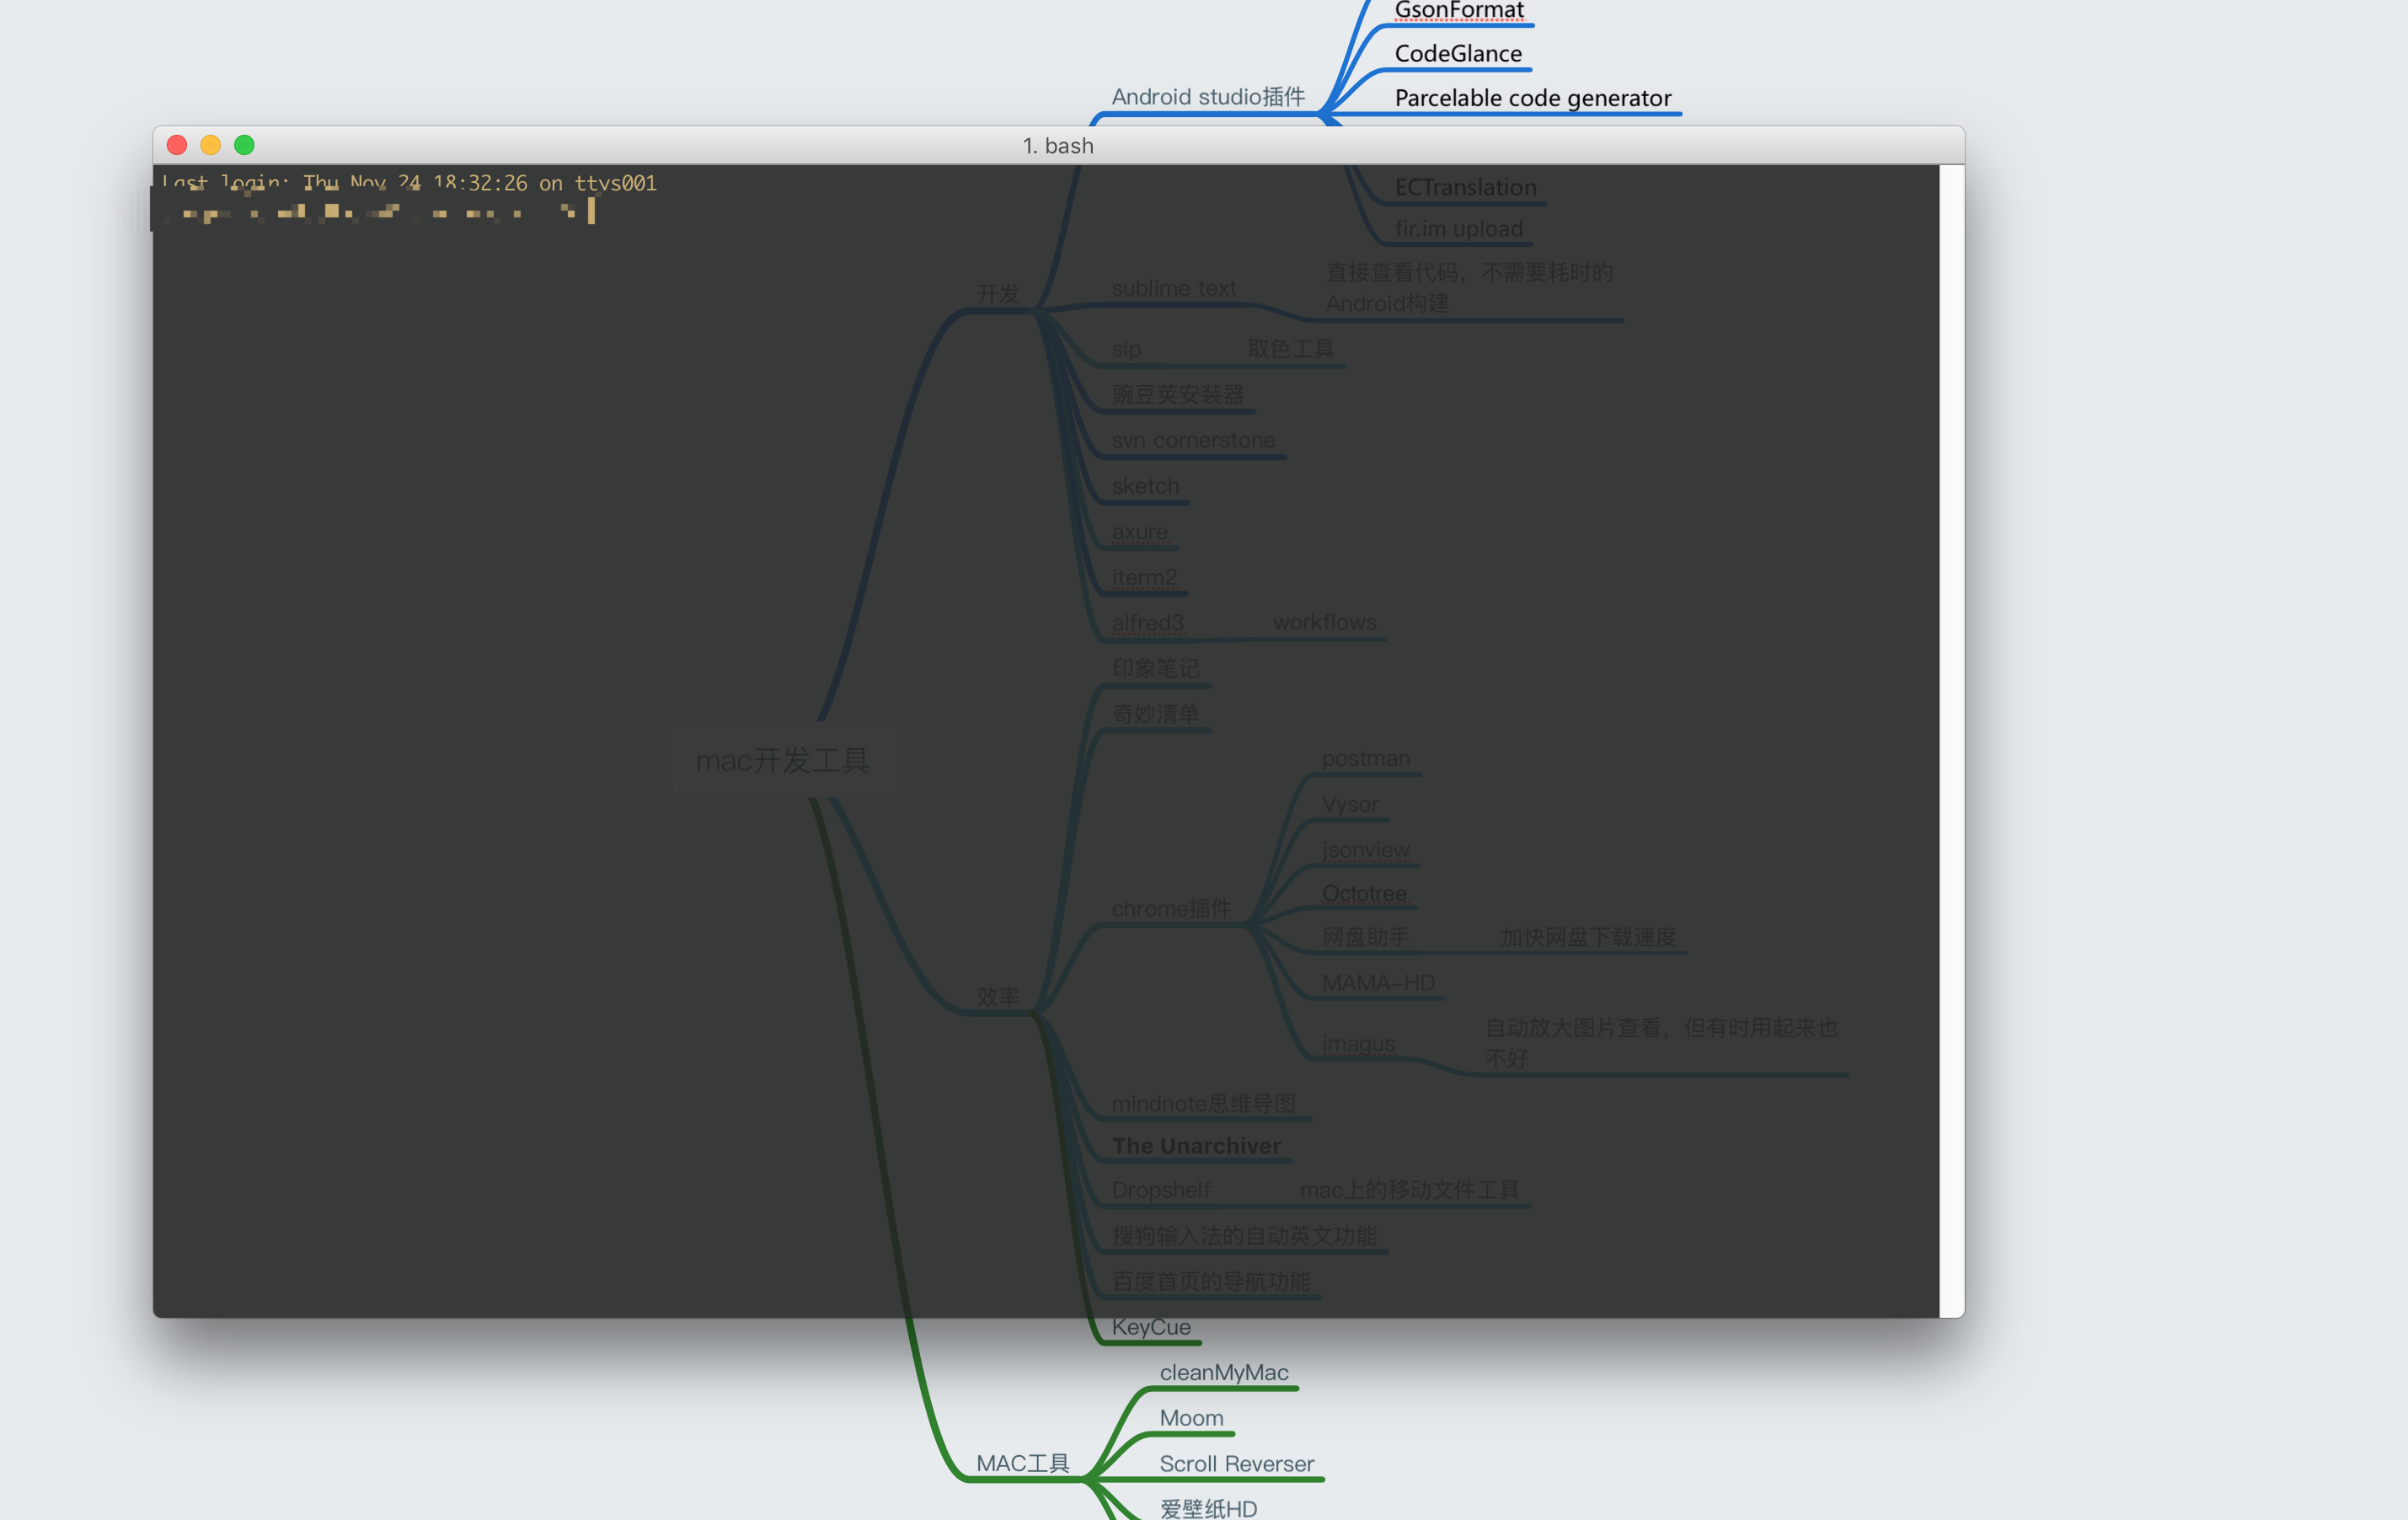Select the MAC工具 branch node

click(x=1023, y=1464)
